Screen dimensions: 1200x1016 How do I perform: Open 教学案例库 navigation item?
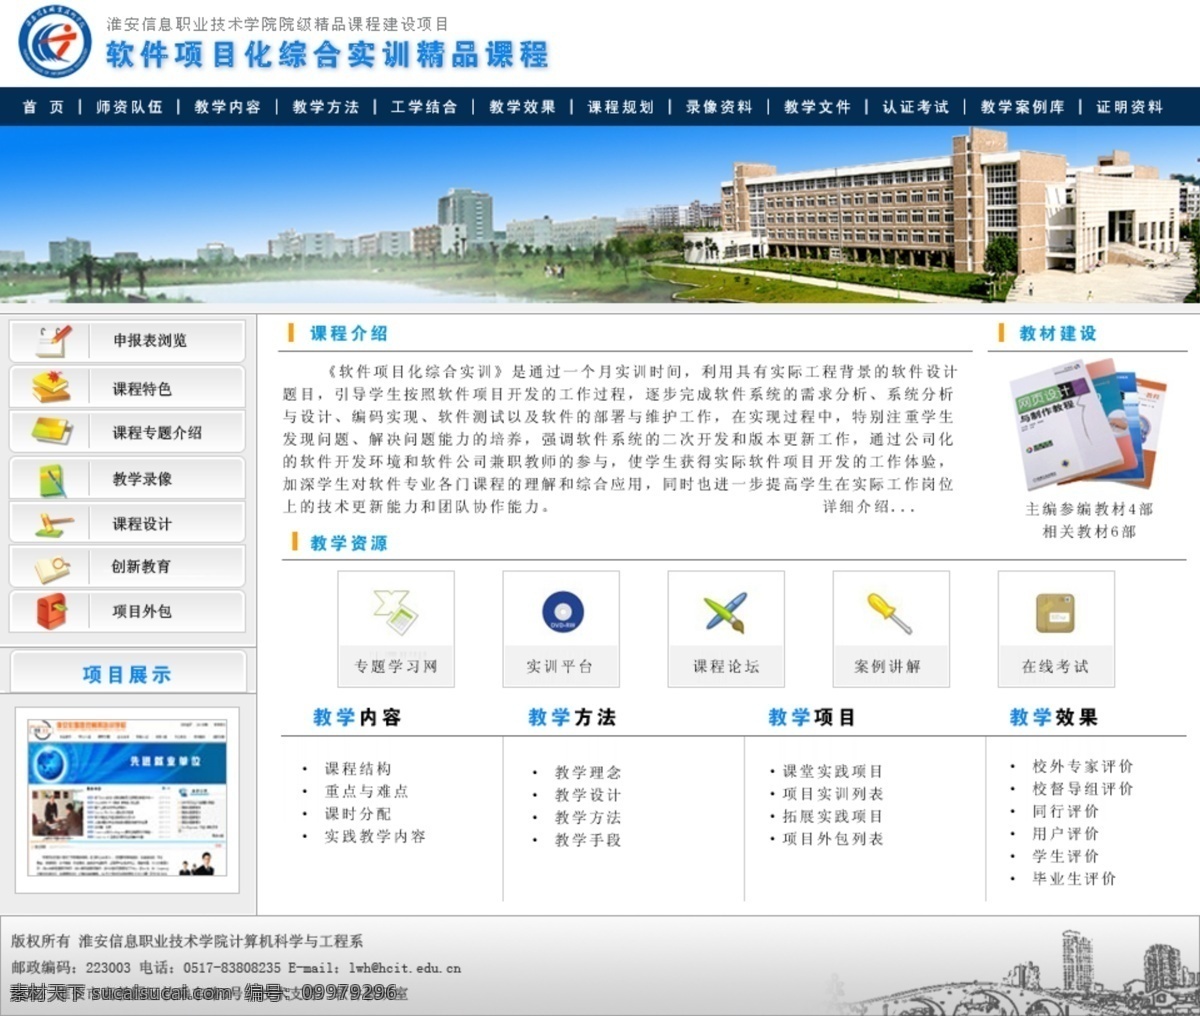[1022, 107]
